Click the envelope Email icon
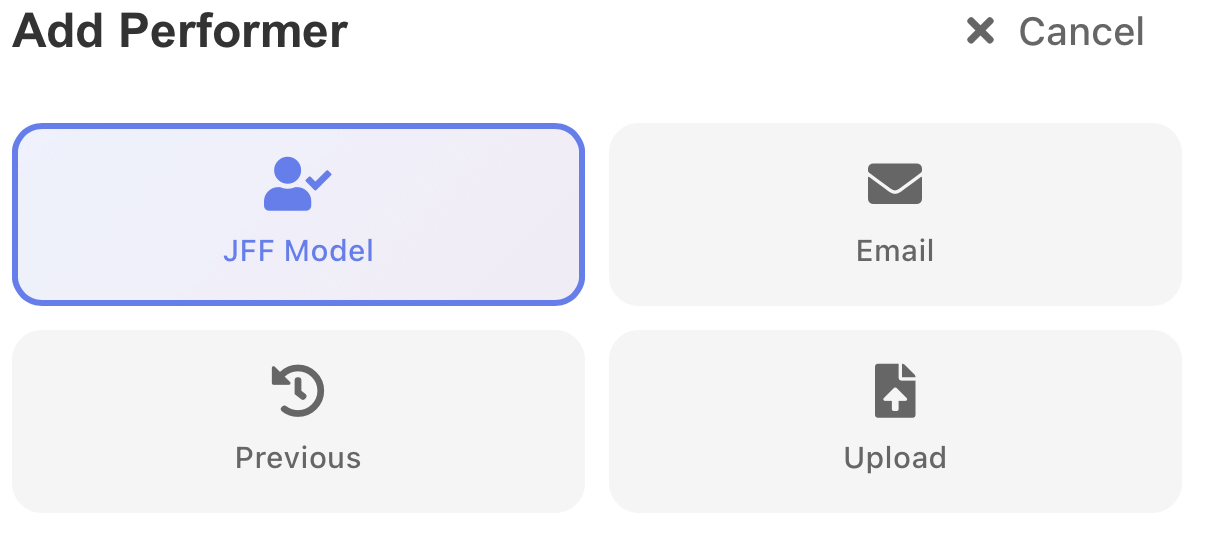This screenshot has height=549, width=1207. (894, 184)
